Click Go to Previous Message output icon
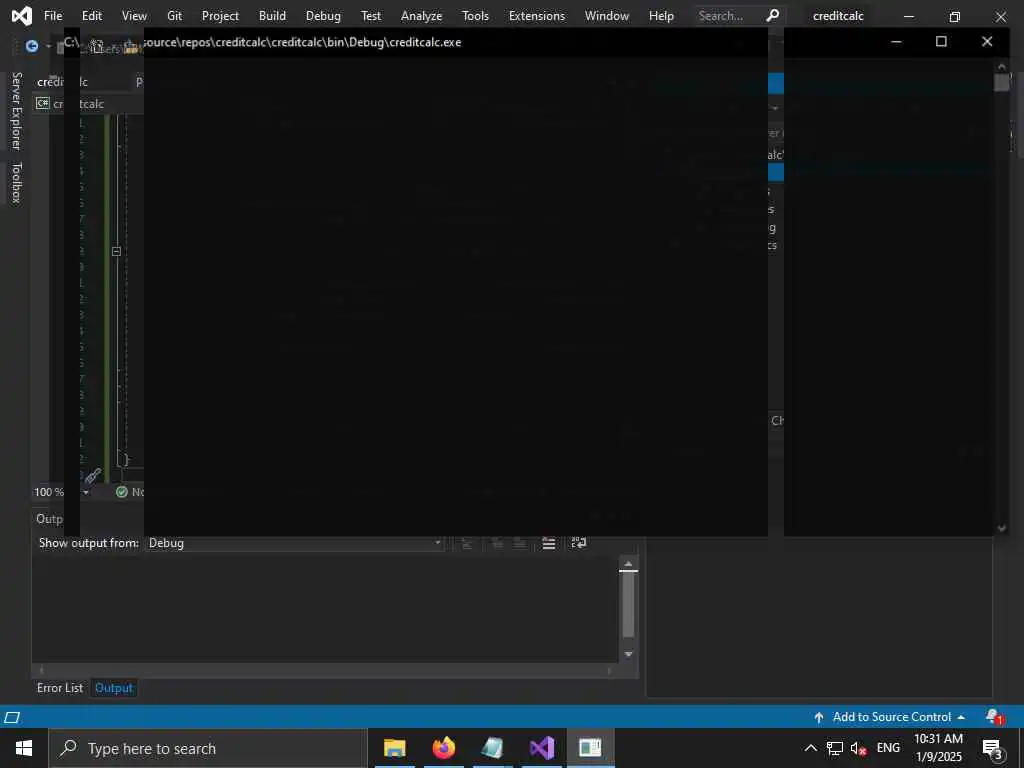This screenshot has width=1024, height=768. point(497,543)
